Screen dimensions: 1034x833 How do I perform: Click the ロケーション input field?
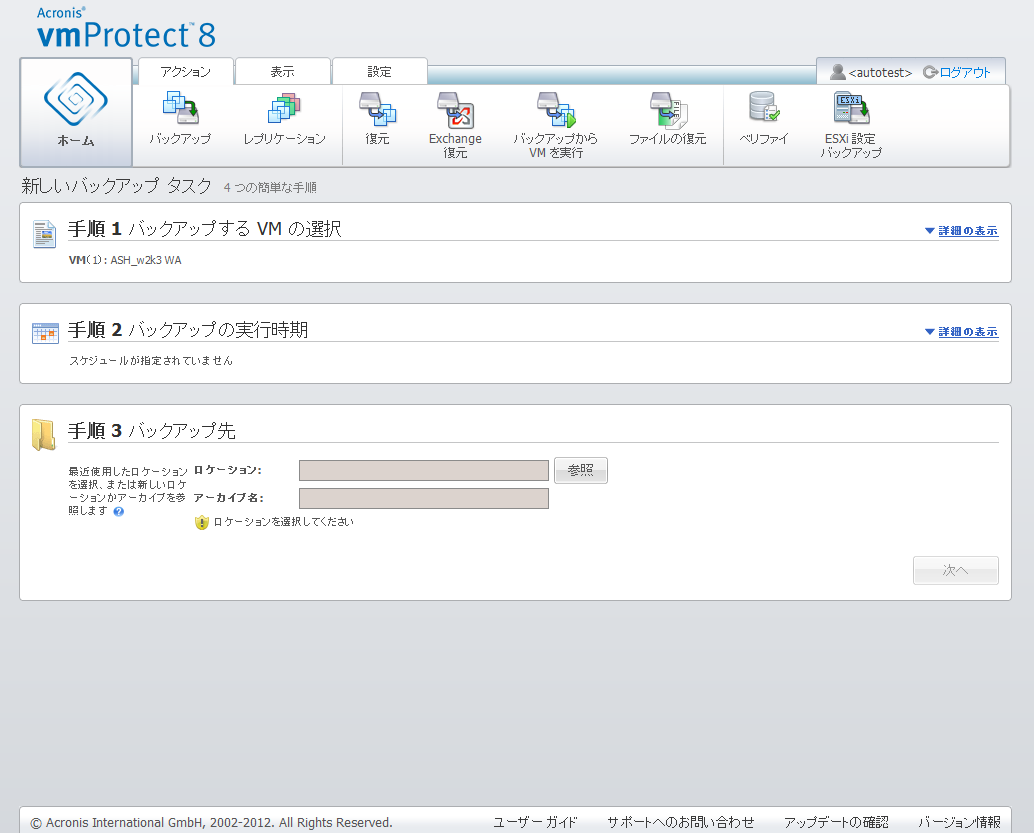pos(424,471)
